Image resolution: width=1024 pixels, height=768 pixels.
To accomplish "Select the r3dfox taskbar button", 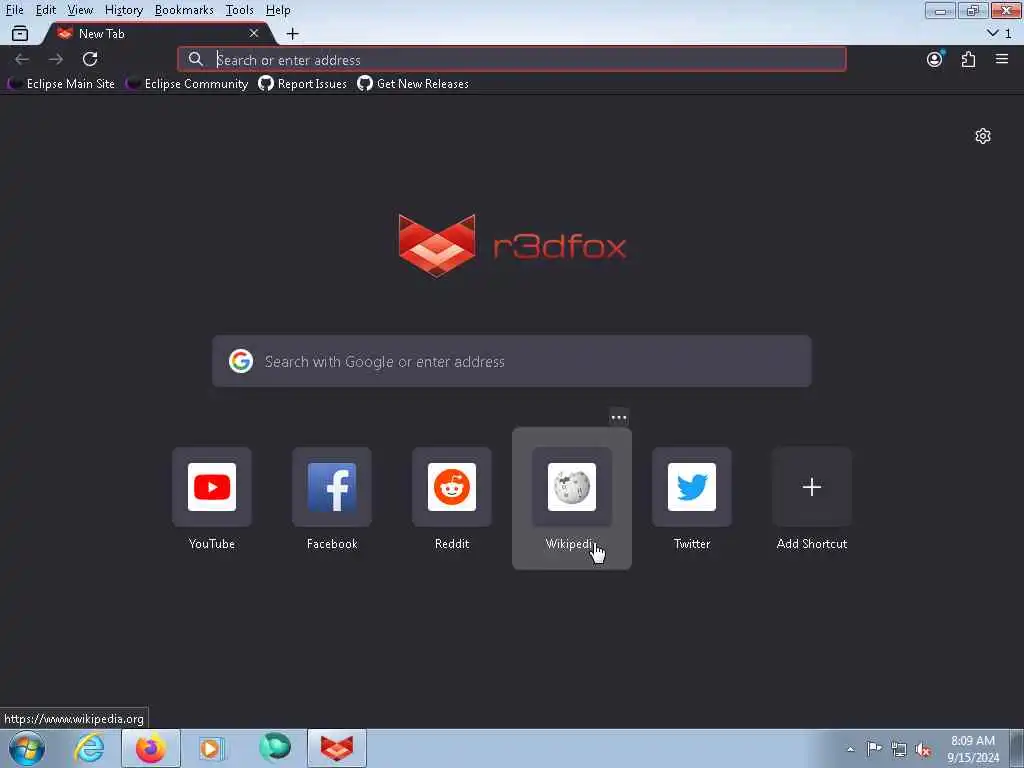I will [337, 748].
